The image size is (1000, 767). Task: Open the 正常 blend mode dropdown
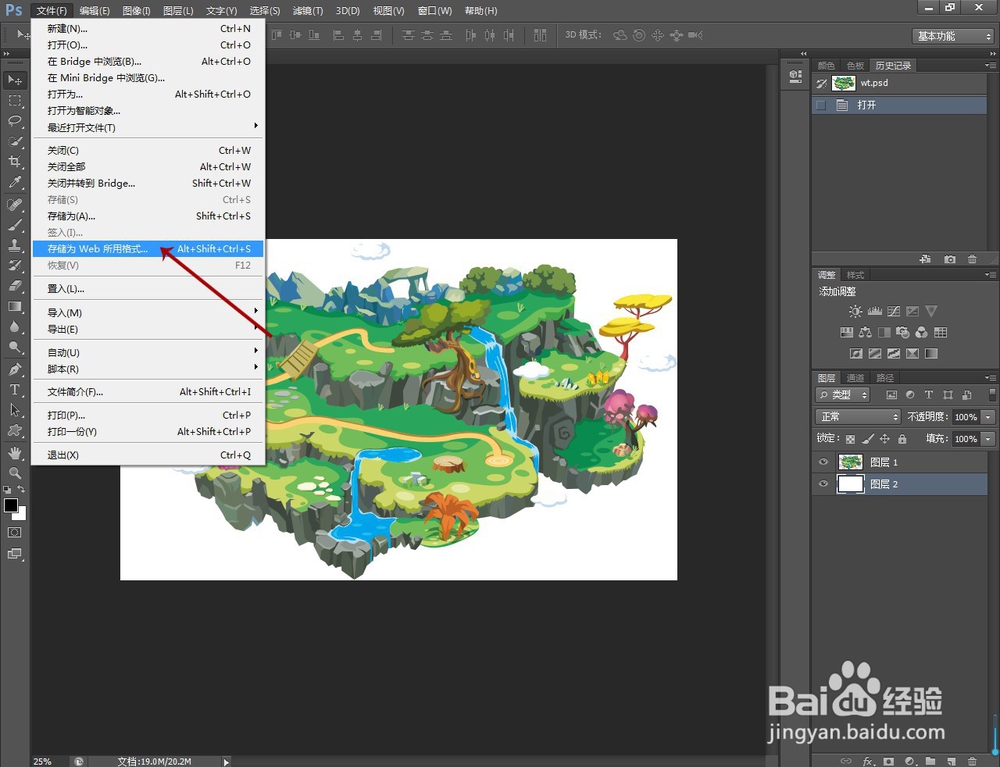pyautogui.click(x=858, y=417)
